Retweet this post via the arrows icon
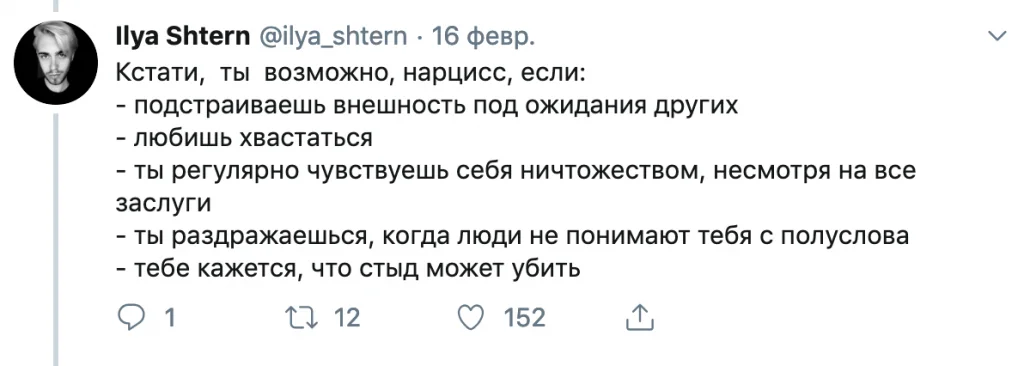This screenshot has width=1024, height=366. 304,318
